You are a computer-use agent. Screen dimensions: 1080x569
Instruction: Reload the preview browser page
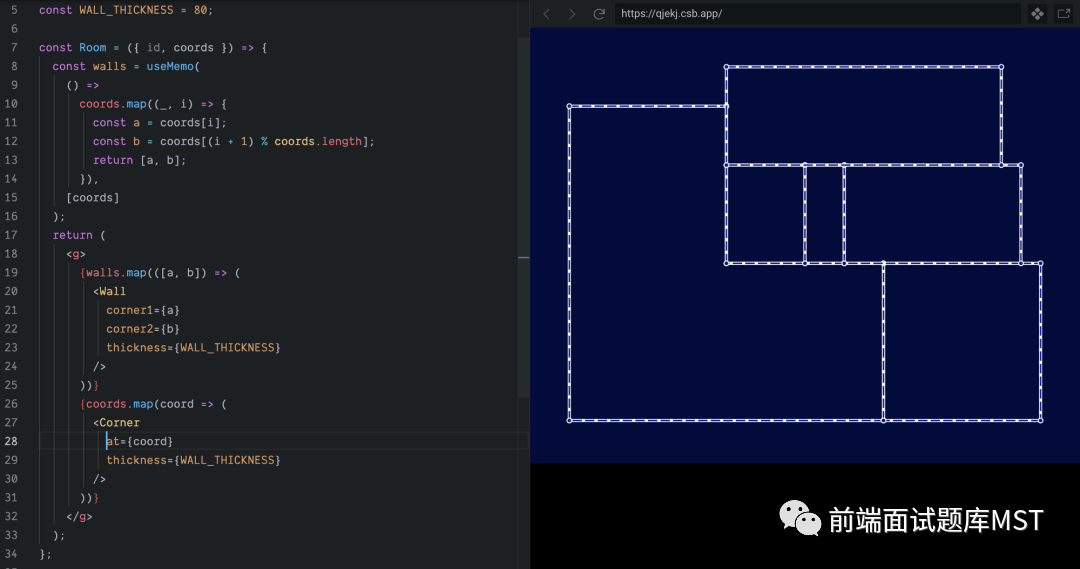[599, 14]
